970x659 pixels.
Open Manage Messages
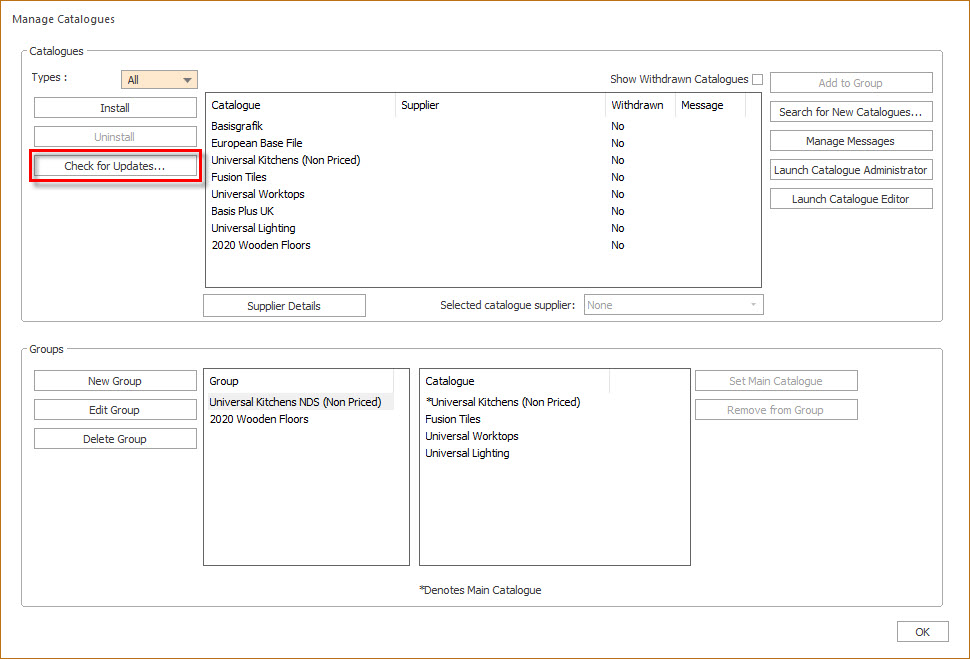[850, 140]
